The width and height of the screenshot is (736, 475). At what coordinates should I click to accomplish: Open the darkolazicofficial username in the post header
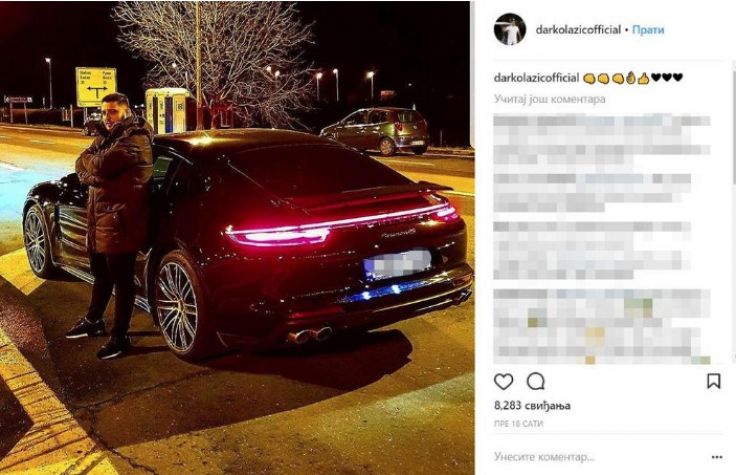click(578, 30)
